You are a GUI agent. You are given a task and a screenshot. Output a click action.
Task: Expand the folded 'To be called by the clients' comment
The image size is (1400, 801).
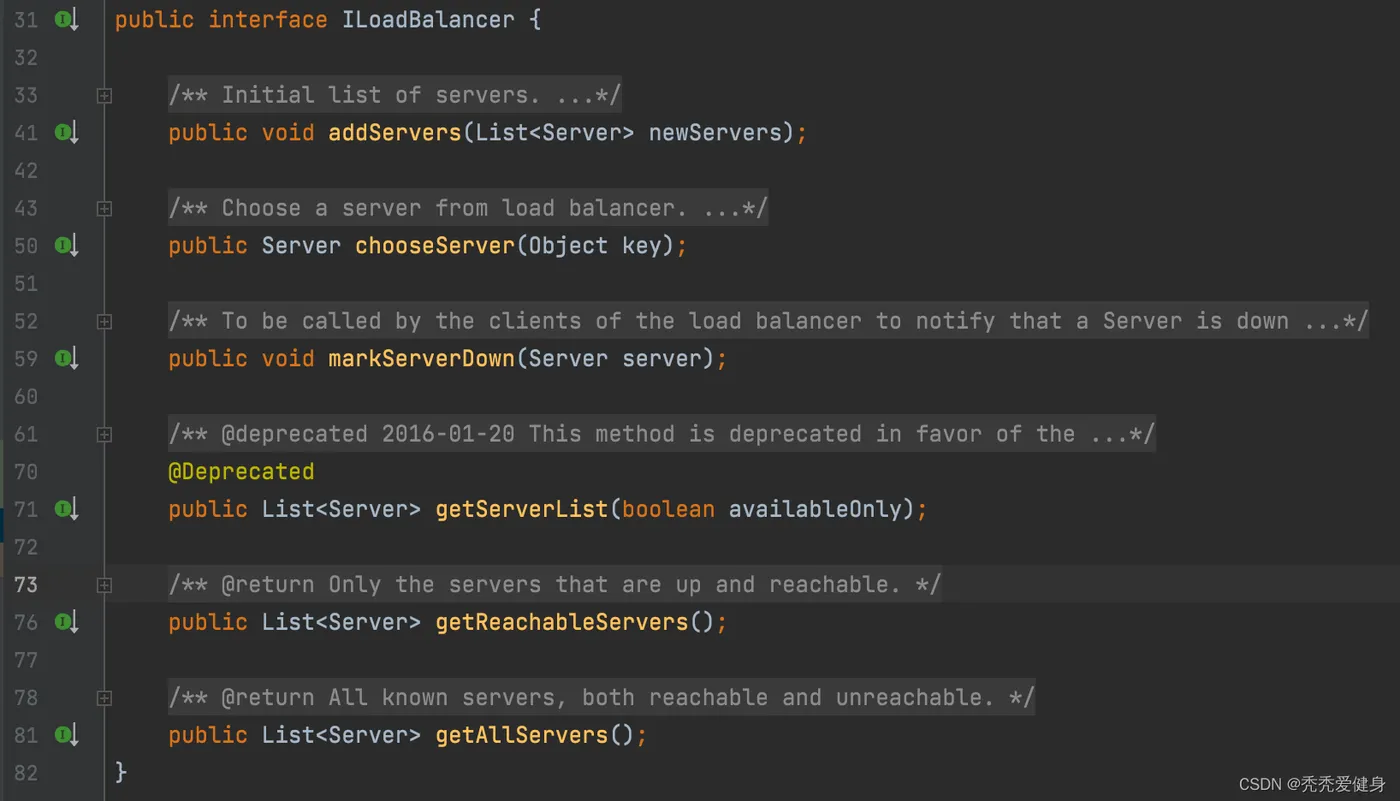(x=104, y=322)
